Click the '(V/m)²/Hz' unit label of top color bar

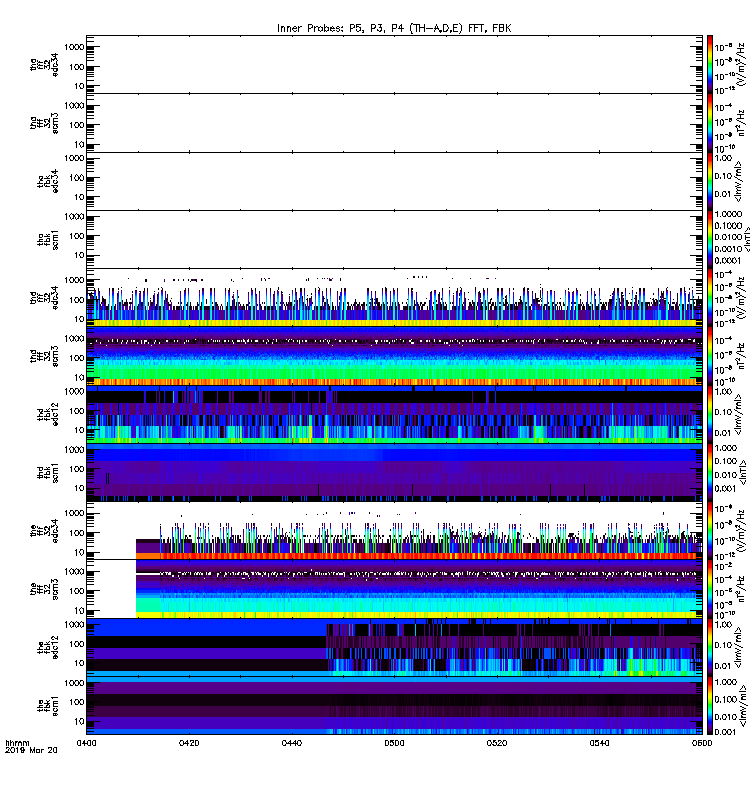741,64
